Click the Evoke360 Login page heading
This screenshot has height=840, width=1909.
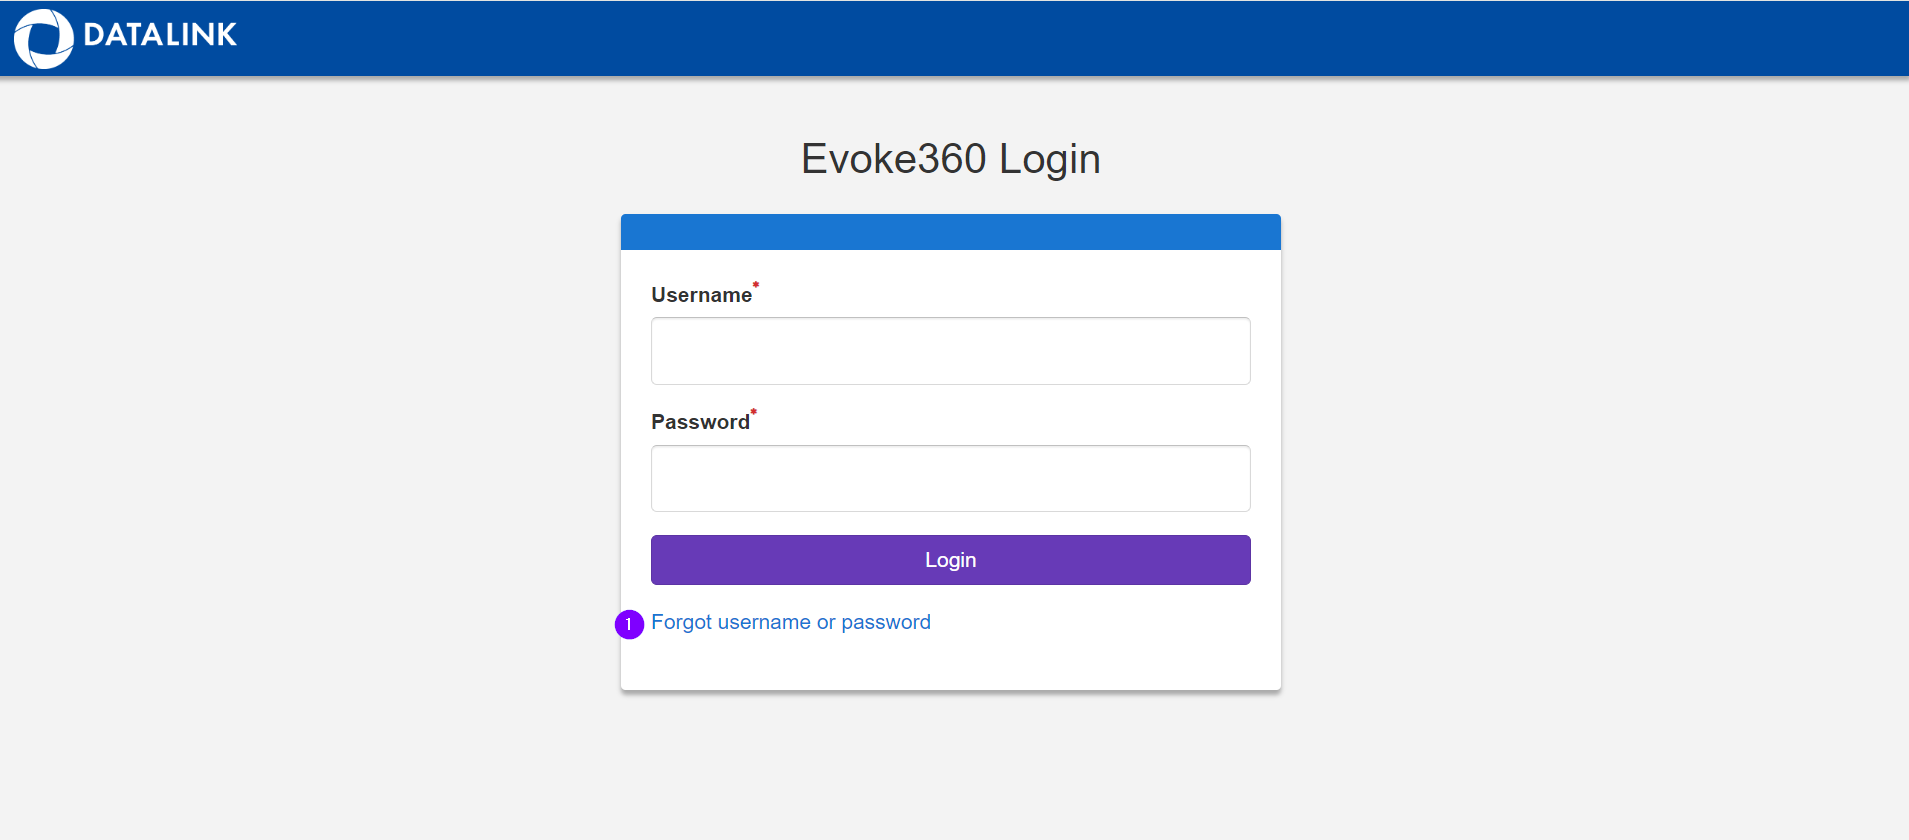click(x=950, y=158)
